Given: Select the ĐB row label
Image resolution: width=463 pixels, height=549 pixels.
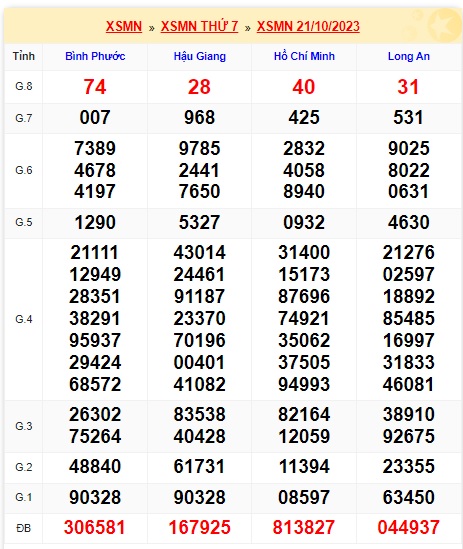Looking at the screenshot, I should point(23,528).
